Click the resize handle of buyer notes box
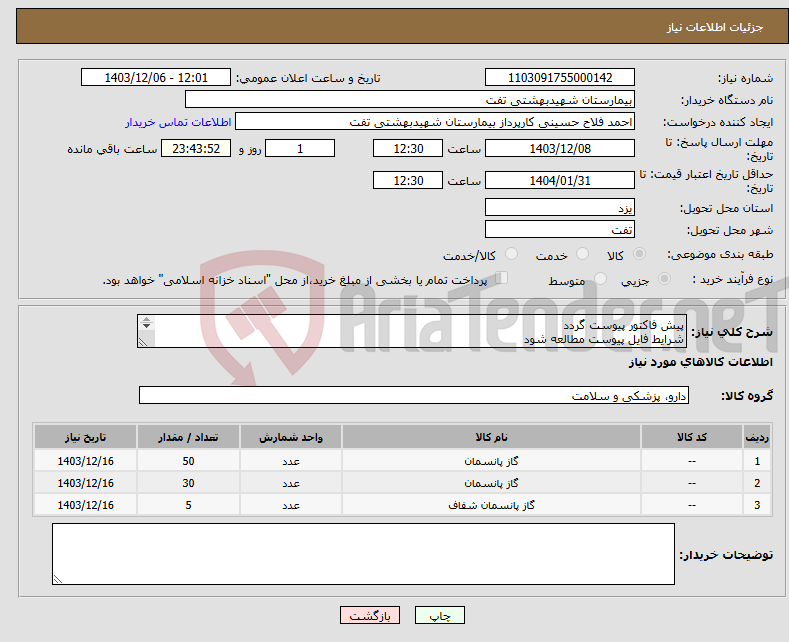Image resolution: width=789 pixels, height=642 pixels. click(58, 579)
